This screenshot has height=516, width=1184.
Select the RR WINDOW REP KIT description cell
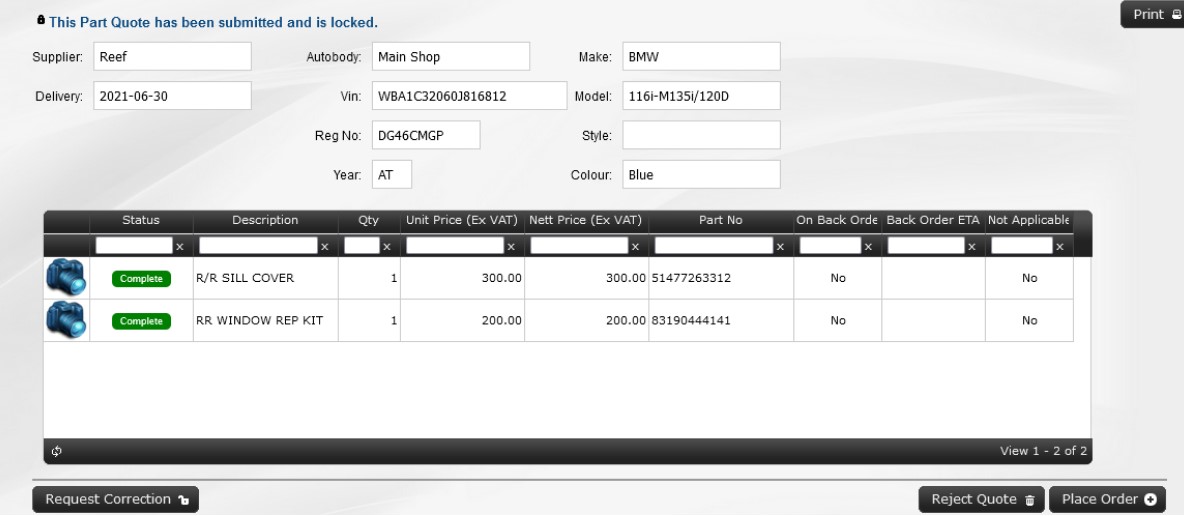(266, 320)
